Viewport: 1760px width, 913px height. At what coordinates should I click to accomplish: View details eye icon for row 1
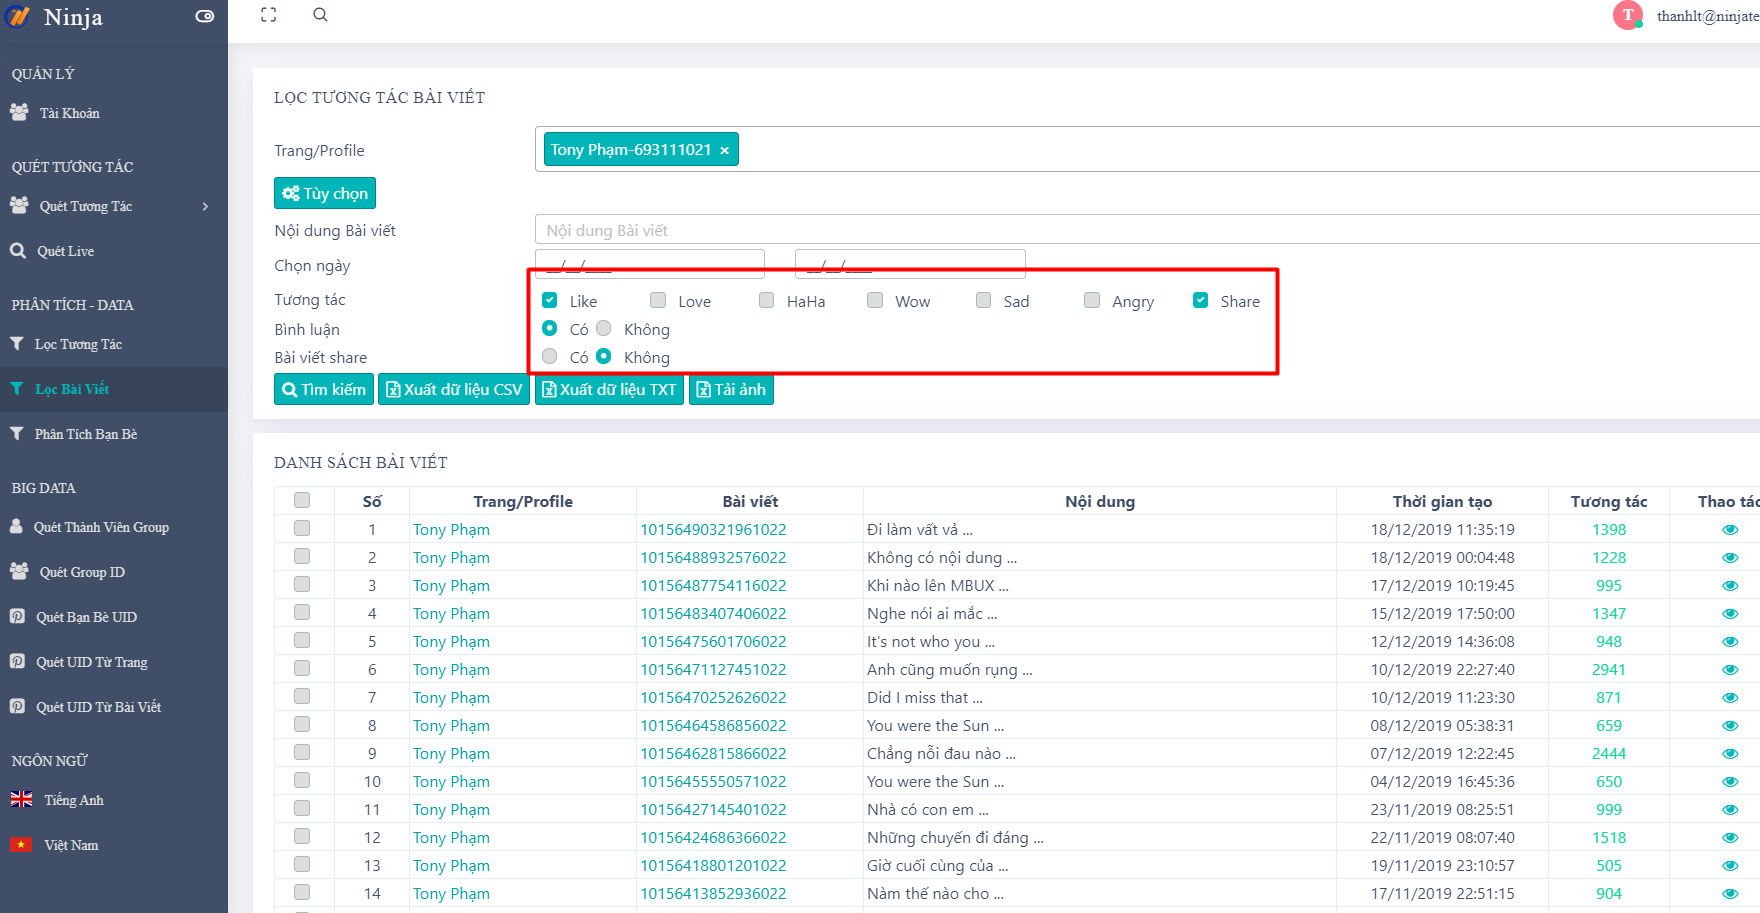[1730, 530]
